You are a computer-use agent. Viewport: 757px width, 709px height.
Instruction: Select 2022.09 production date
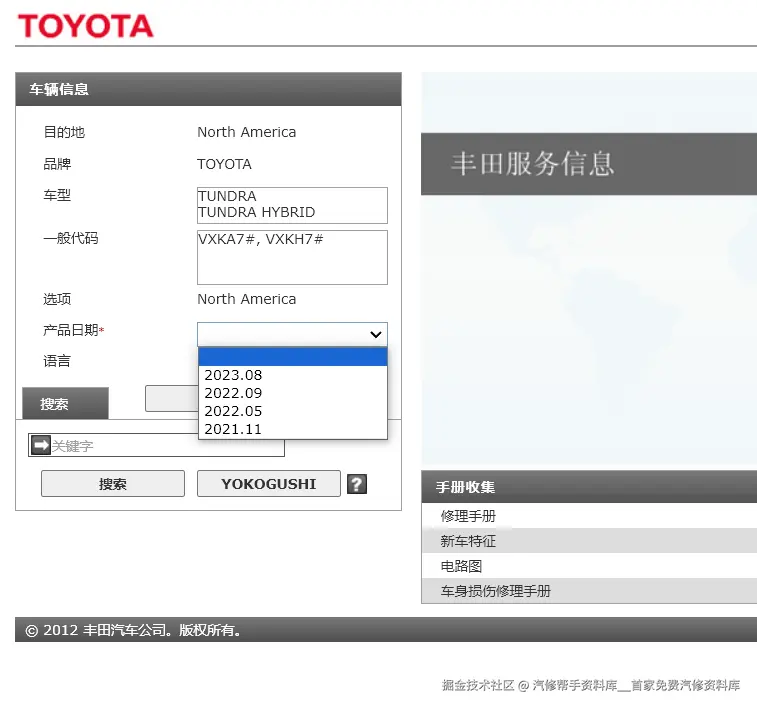pos(293,393)
